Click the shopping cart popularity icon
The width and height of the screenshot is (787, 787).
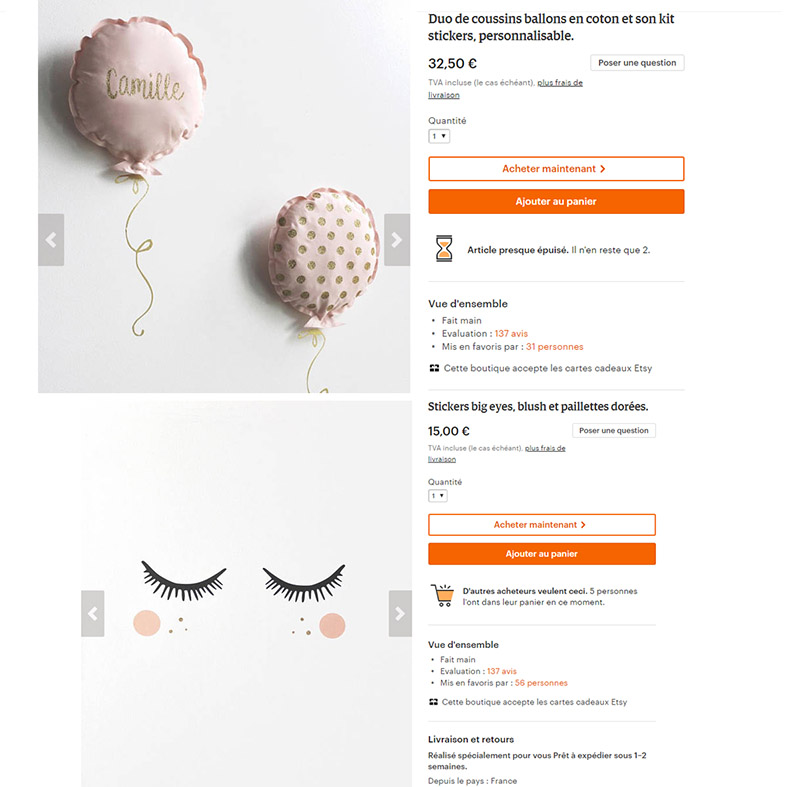(443, 595)
